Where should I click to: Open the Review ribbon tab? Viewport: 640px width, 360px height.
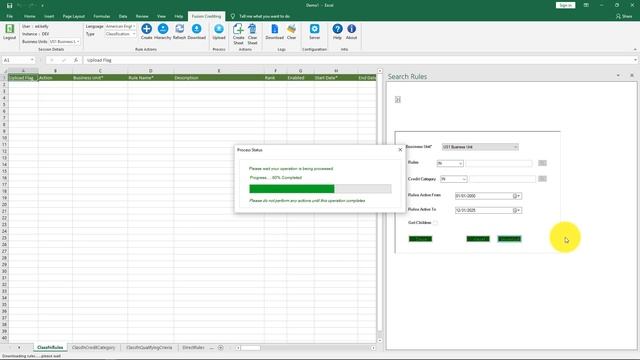142,16
